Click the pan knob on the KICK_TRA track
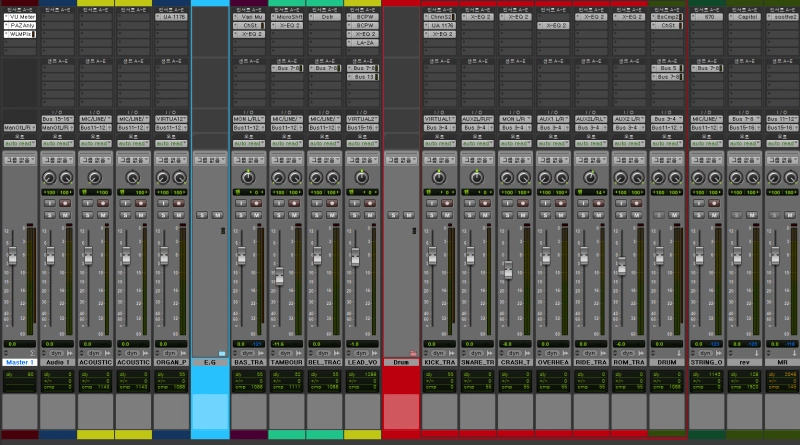The height and width of the screenshot is (445, 800). [437, 177]
